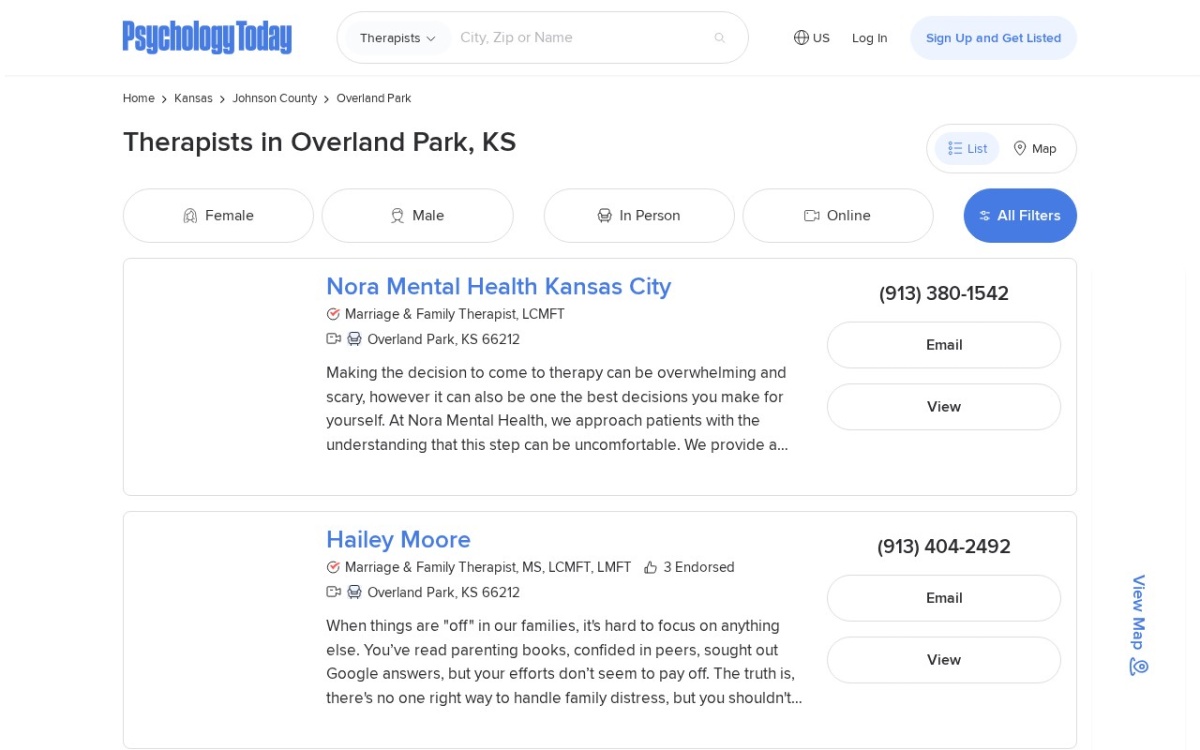Image resolution: width=1200 pixels, height=750 pixels.
Task: Click the thumbs-up icon next to 3 Endorsed
Action: point(650,567)
